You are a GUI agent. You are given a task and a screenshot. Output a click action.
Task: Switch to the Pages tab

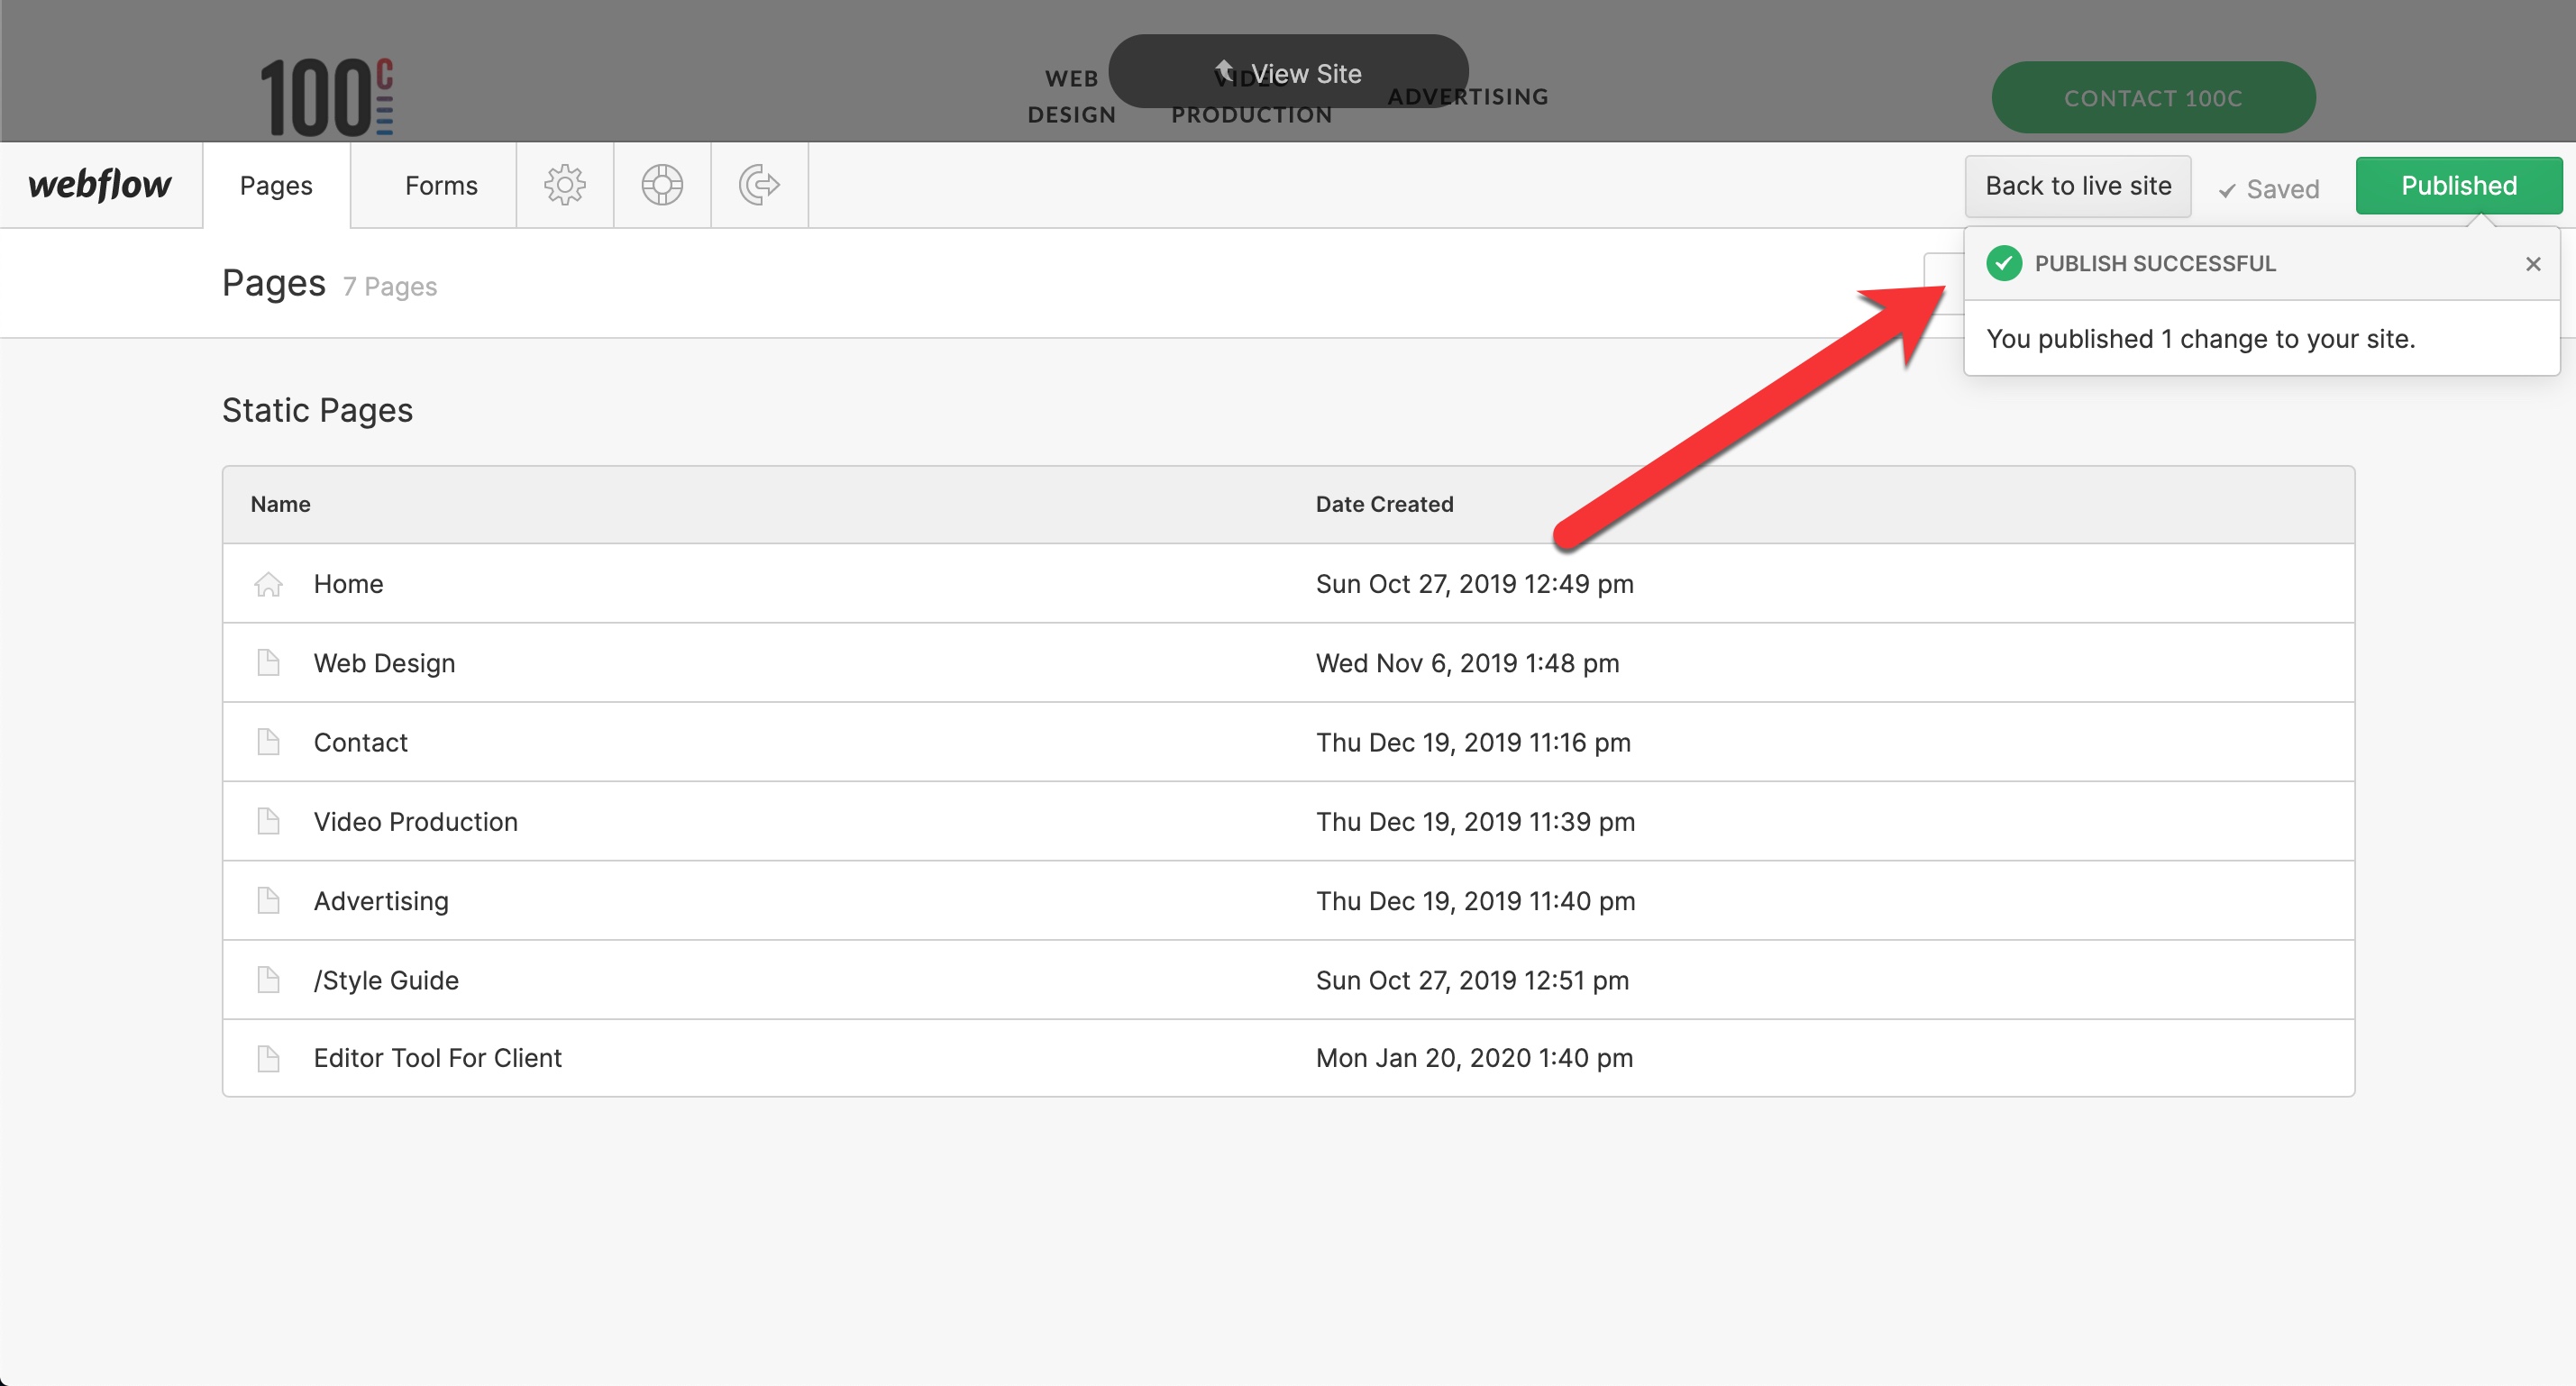tap(276, 186)
